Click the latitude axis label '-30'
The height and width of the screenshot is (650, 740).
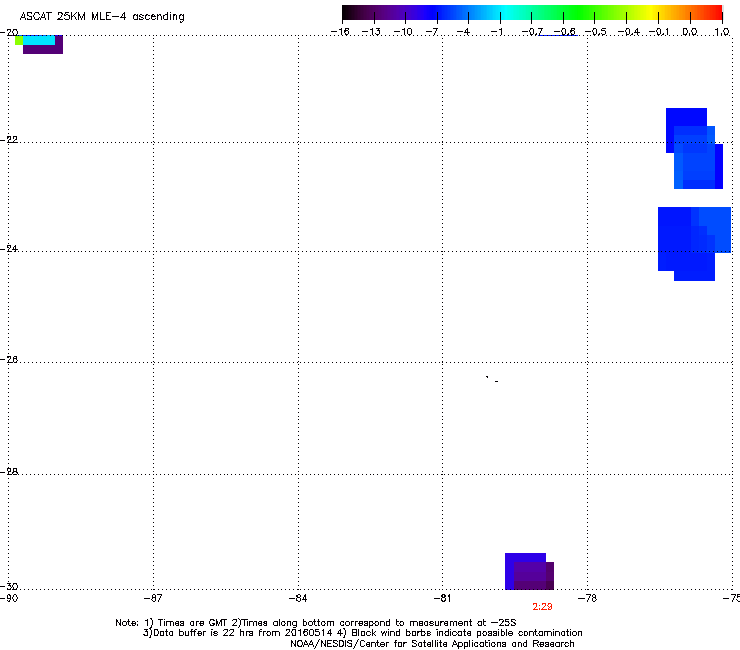9,586
